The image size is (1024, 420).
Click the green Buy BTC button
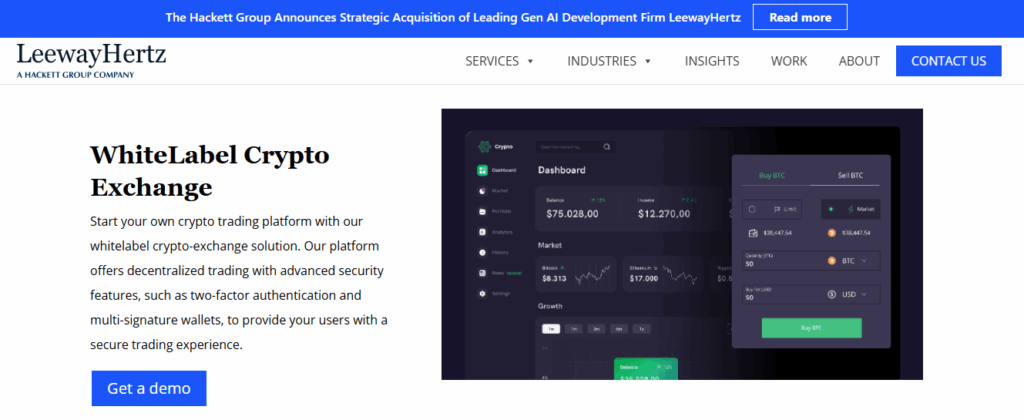tap(811, 328)
